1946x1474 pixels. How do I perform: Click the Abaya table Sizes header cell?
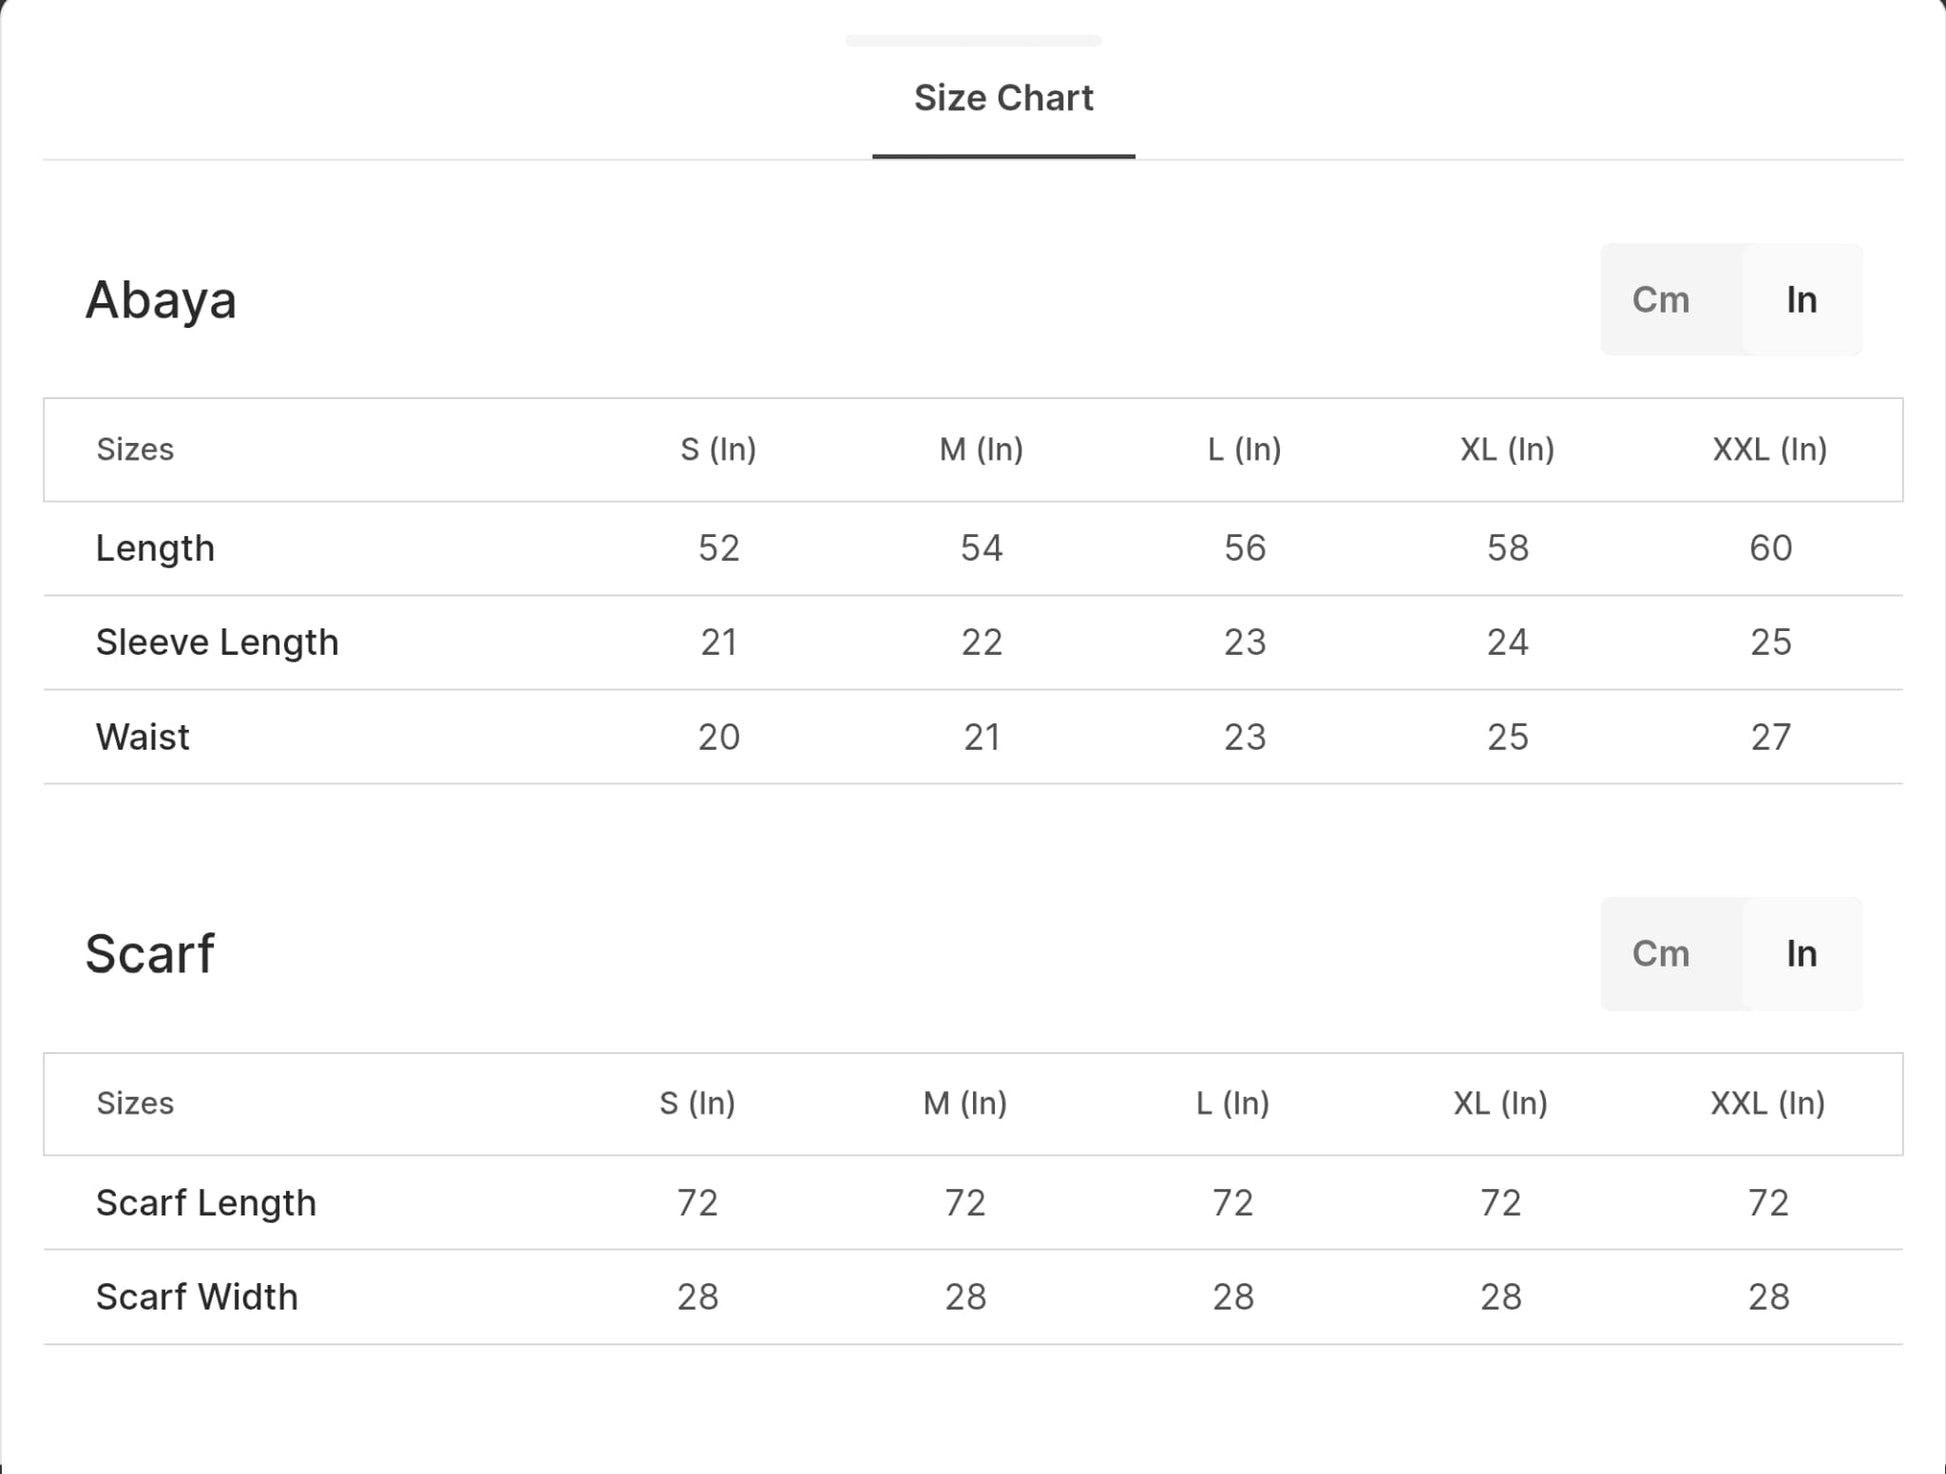click(x=135, y=450)
